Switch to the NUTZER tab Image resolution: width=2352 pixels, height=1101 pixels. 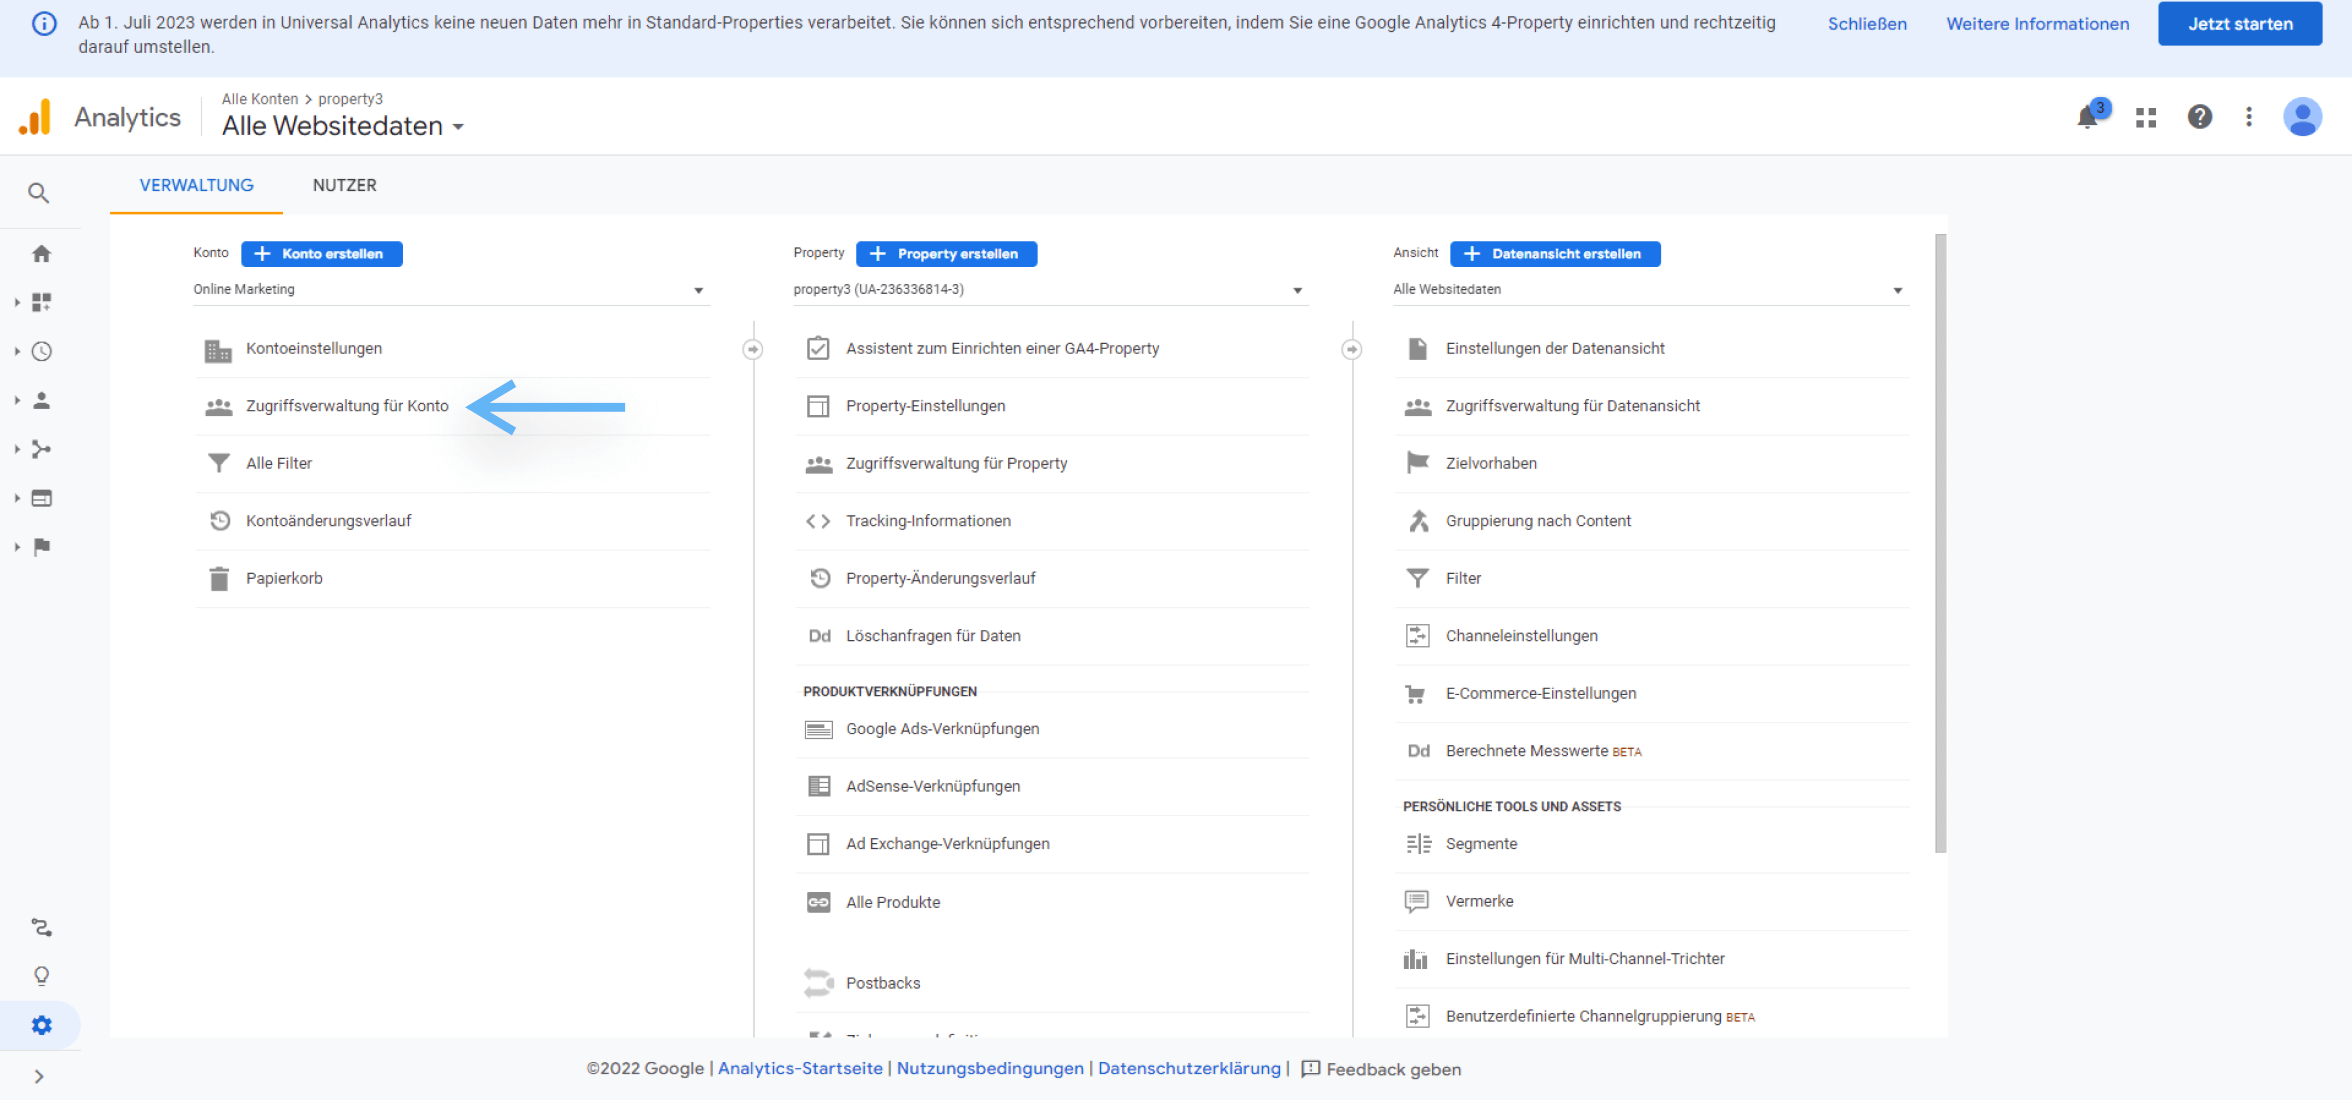[x=344, y=185]
